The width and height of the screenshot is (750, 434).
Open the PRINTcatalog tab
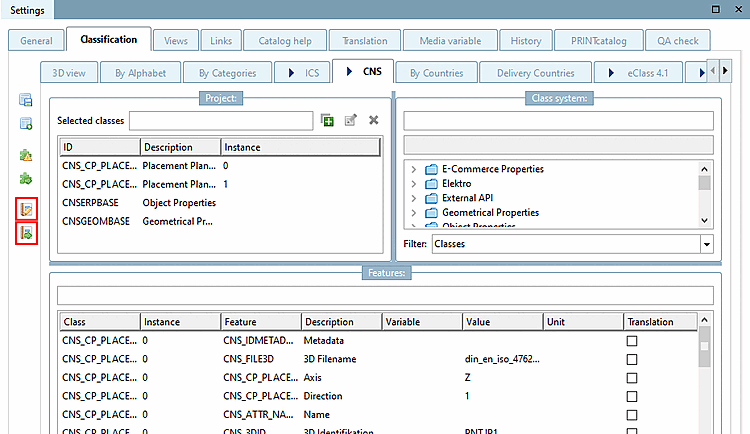tap(599, 41)
